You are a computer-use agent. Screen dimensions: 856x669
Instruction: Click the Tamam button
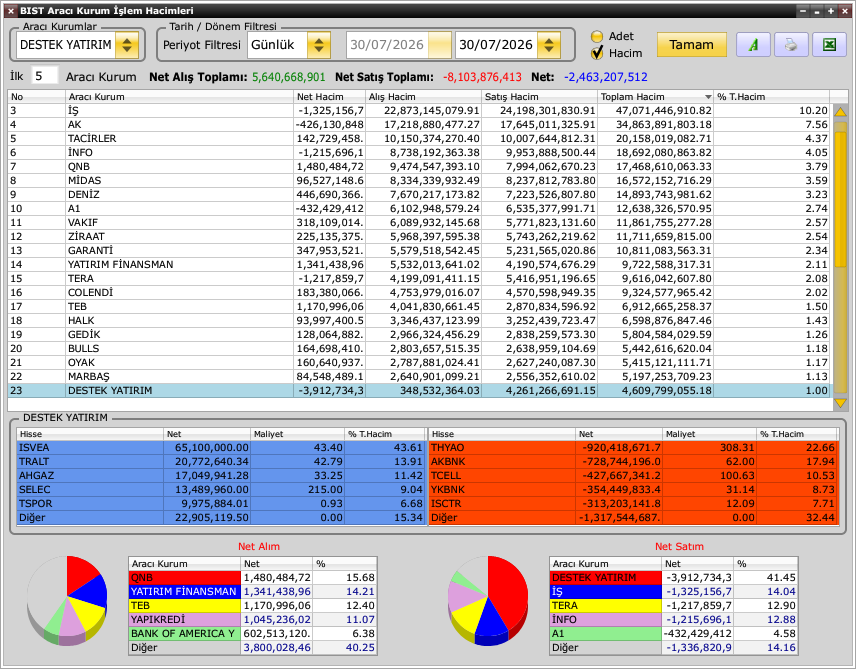click(x=691, y=45)
